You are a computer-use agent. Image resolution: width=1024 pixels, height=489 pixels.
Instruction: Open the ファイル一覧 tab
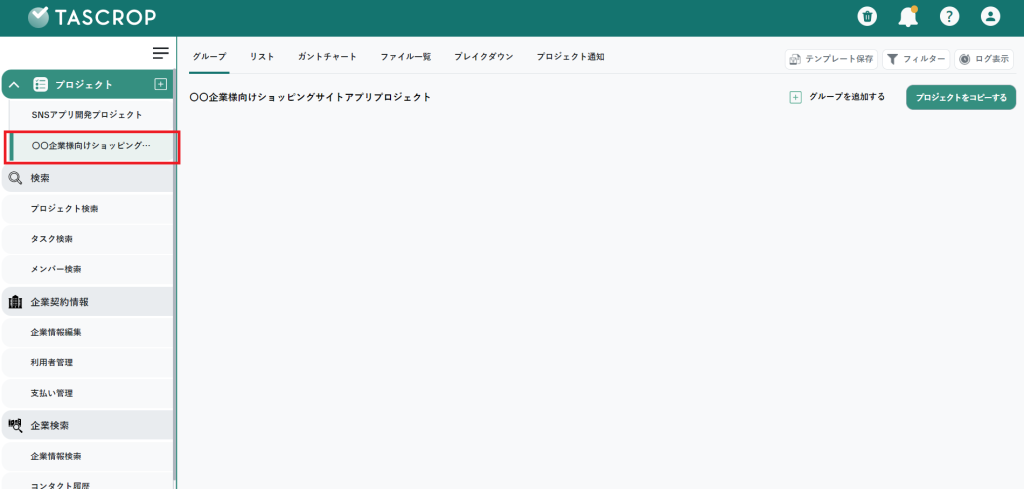(406, 57)
